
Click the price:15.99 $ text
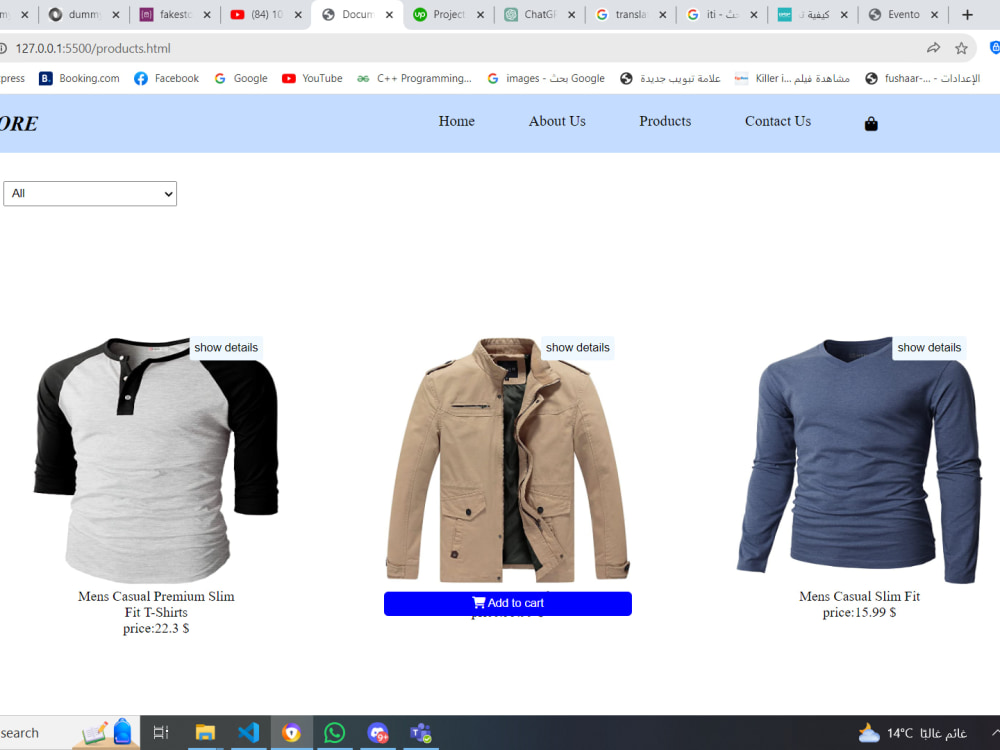[860, 612]
